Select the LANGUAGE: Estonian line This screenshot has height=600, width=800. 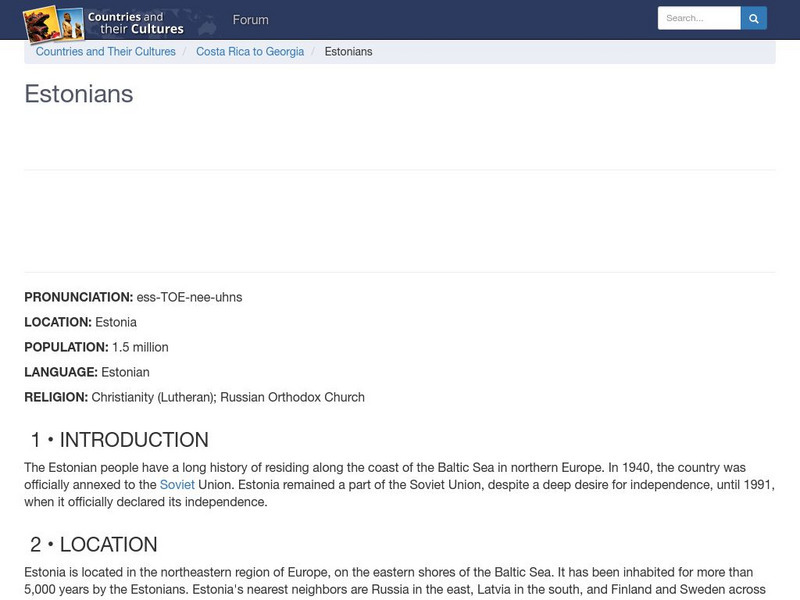pyautogui.click(x=87, y=372)
